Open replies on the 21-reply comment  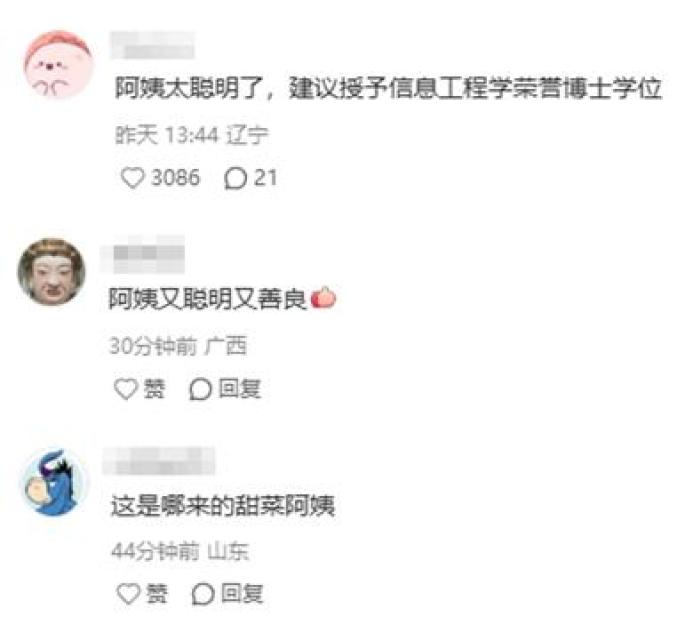235,178
